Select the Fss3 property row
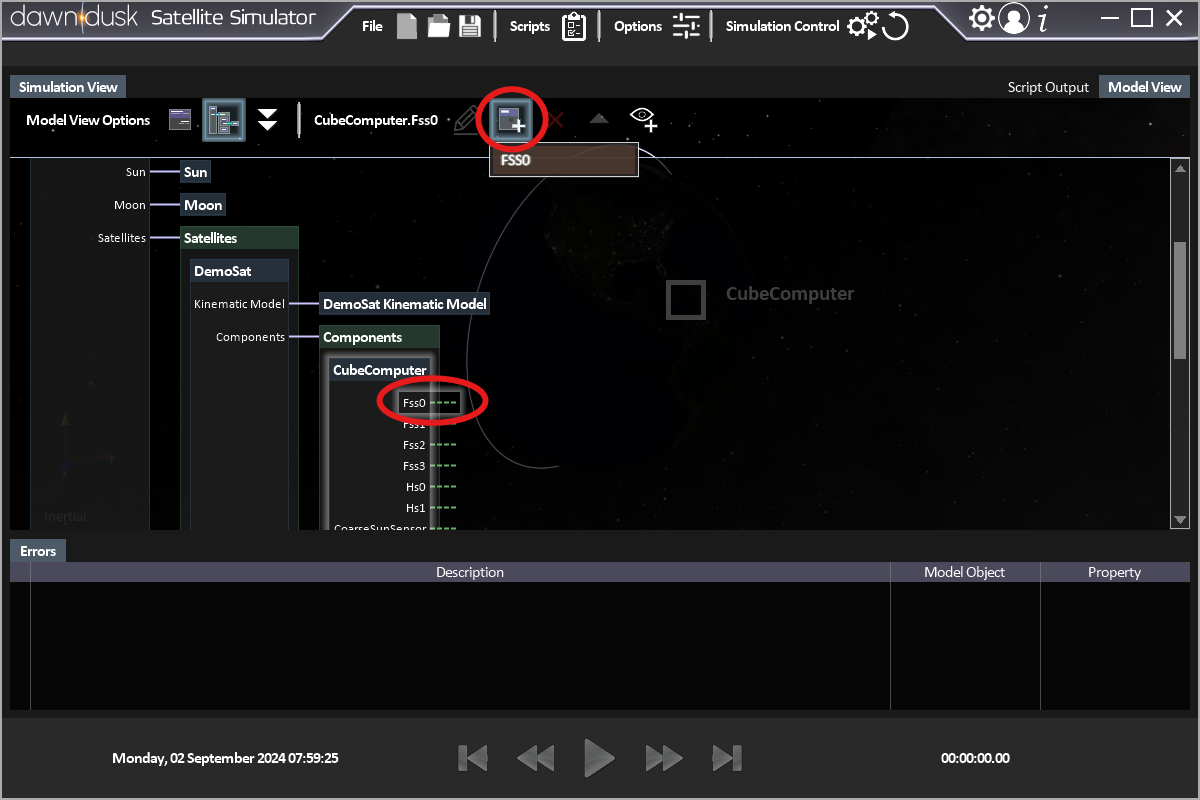 [429, 466]
